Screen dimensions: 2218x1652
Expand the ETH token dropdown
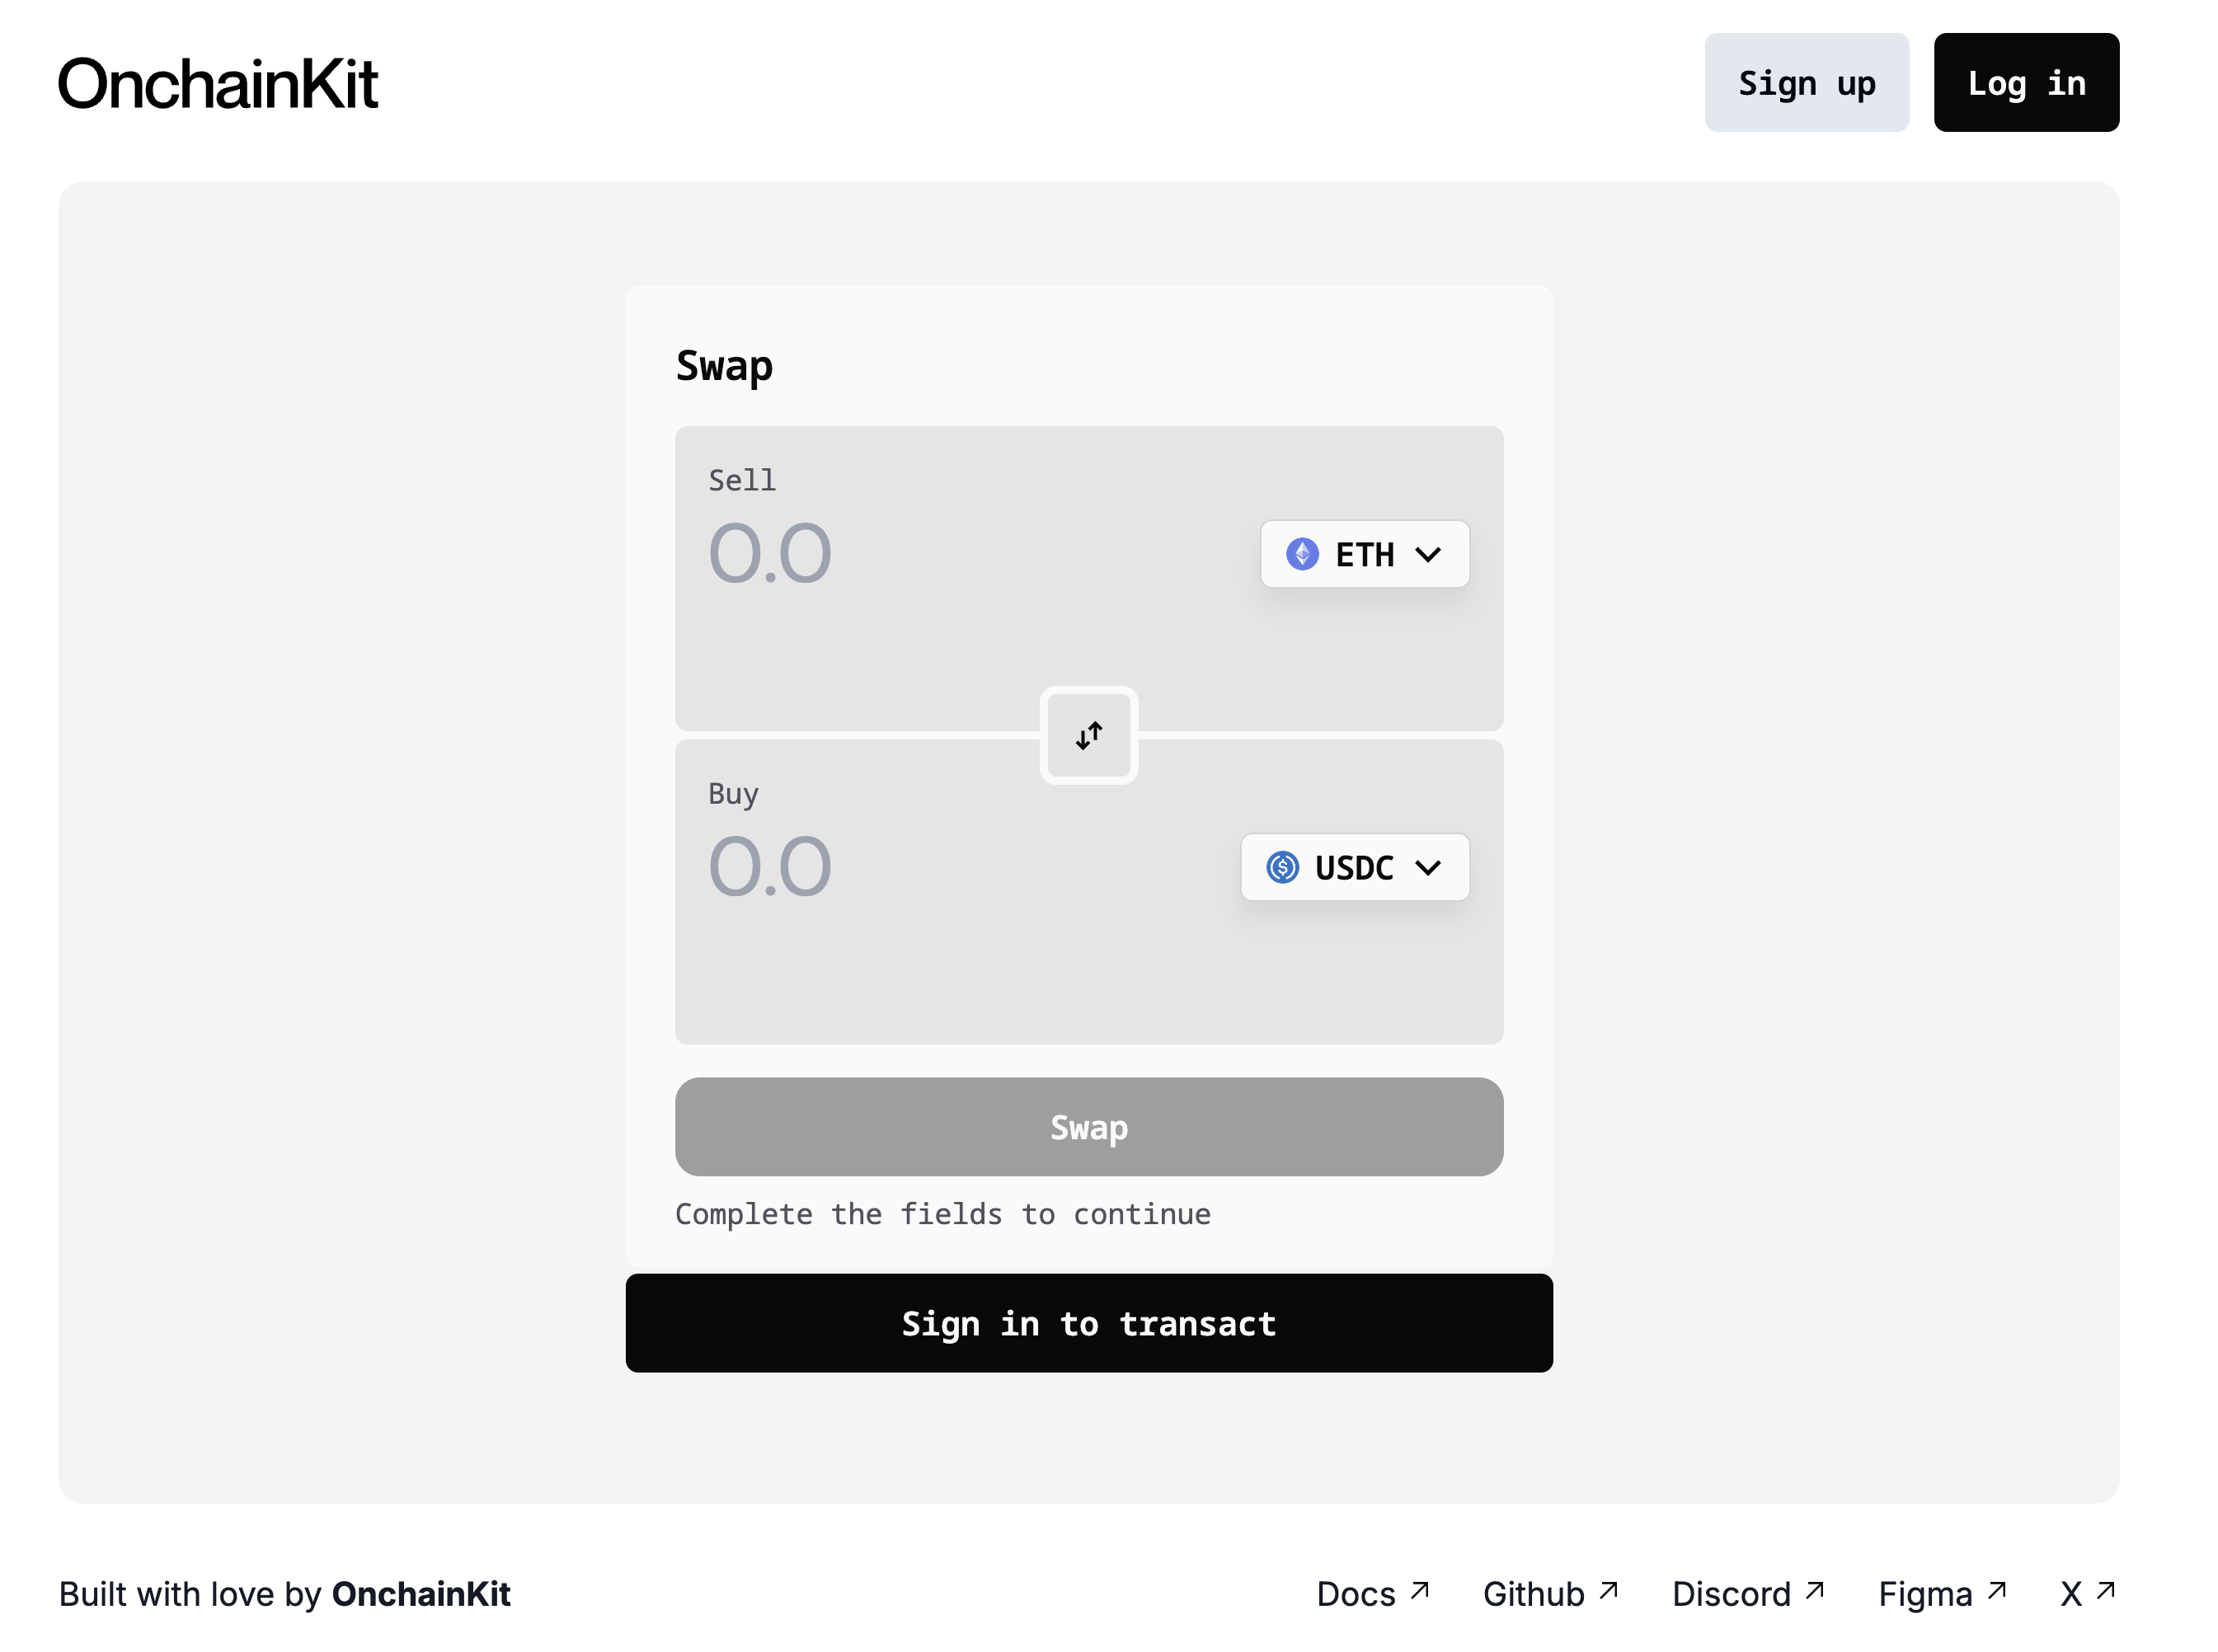click(1362, 554)
